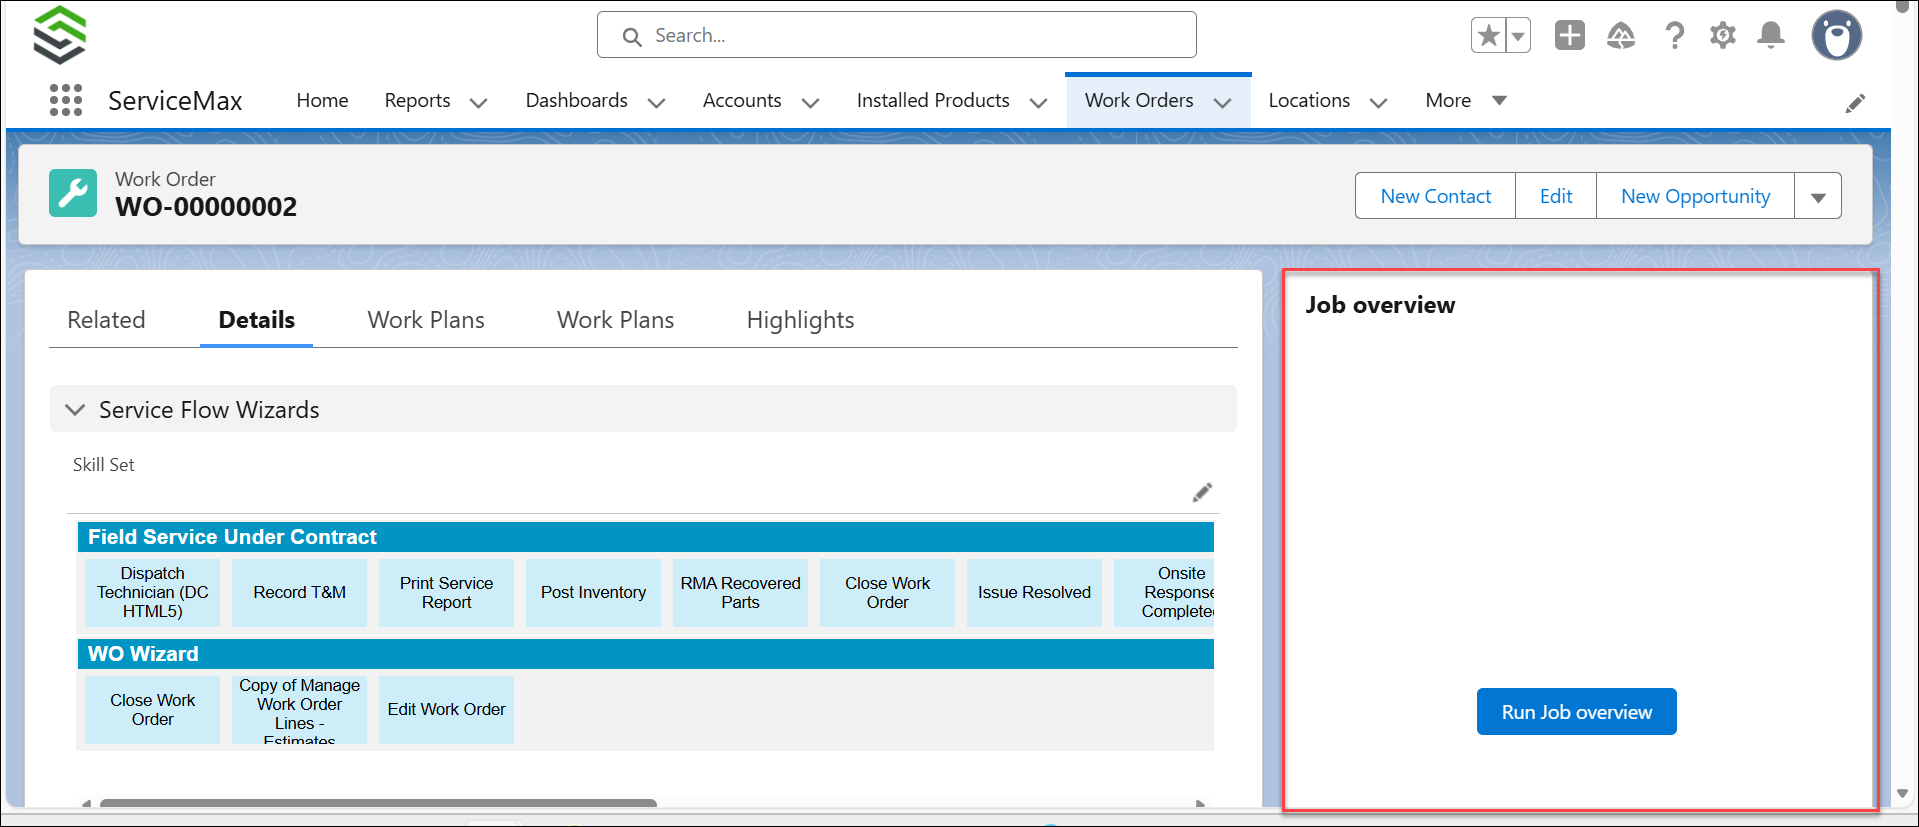Click the Run Job overview button
1919x827 pixels.
tap(1576, 712)
